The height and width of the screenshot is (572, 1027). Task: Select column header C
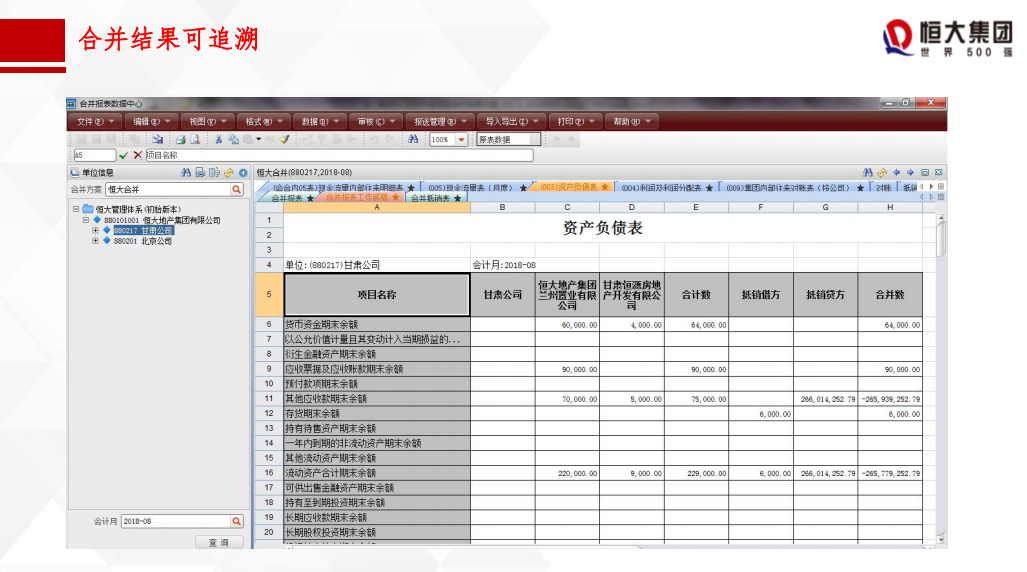(x=567, y=208)
